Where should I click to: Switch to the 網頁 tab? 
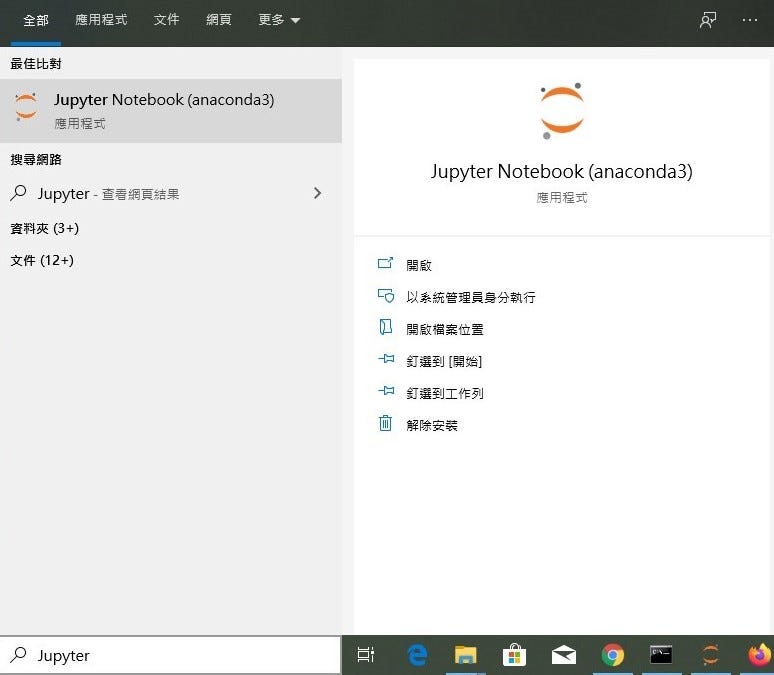click(x=219, y=20)
